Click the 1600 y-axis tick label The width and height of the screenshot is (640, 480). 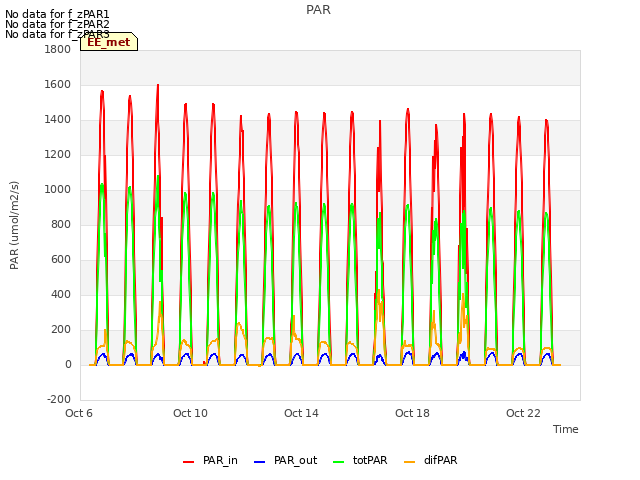click(58, 84)
